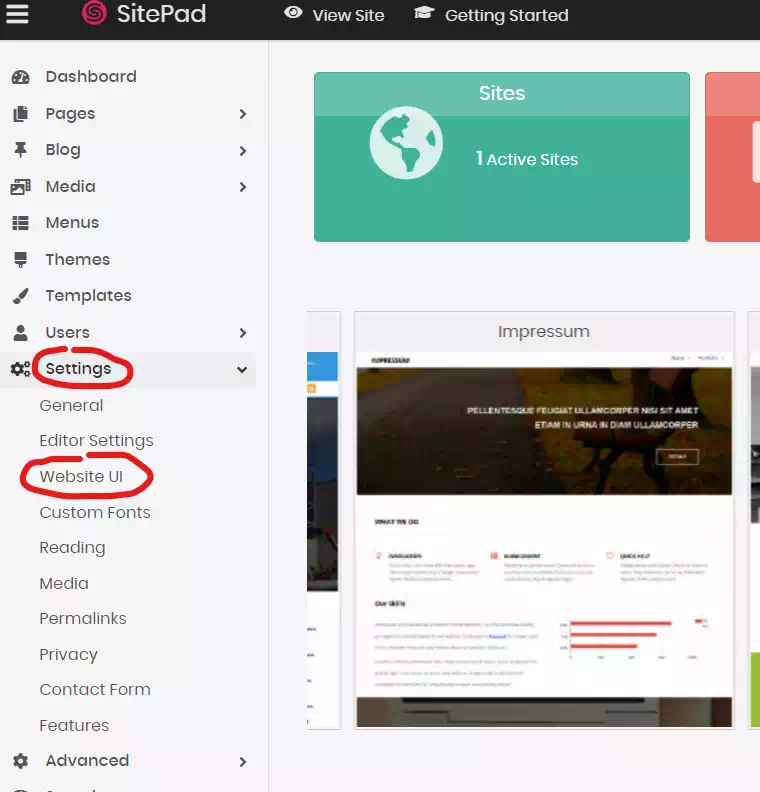Image resolution: width=760 pixels, height=792 pixels.
Task: Select the Users sidebar label
Action: [x=68, y=332]
